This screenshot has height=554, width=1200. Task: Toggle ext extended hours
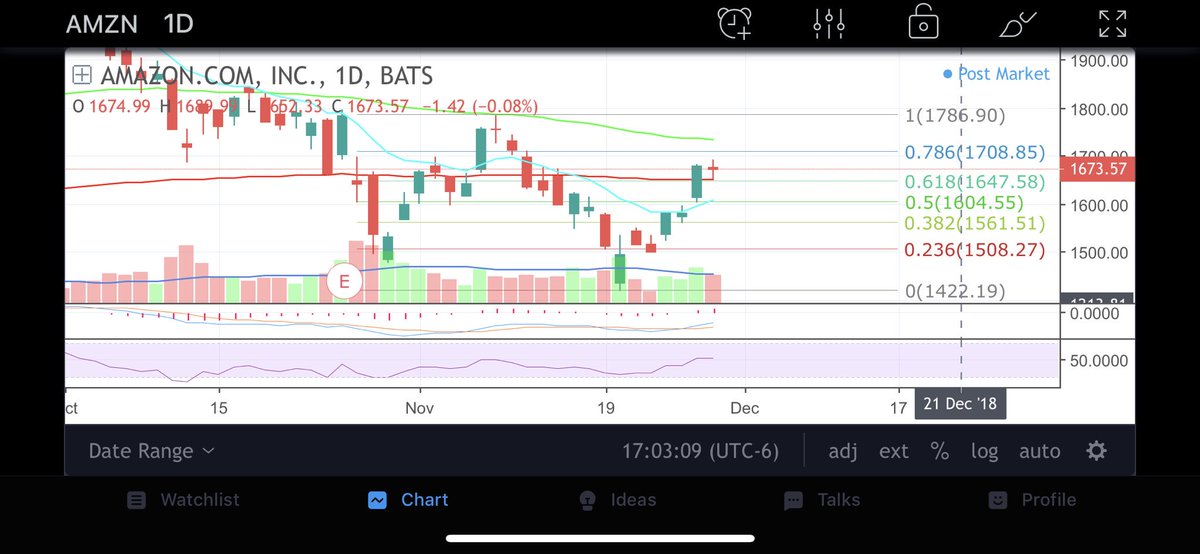click(x=893, y=451)
